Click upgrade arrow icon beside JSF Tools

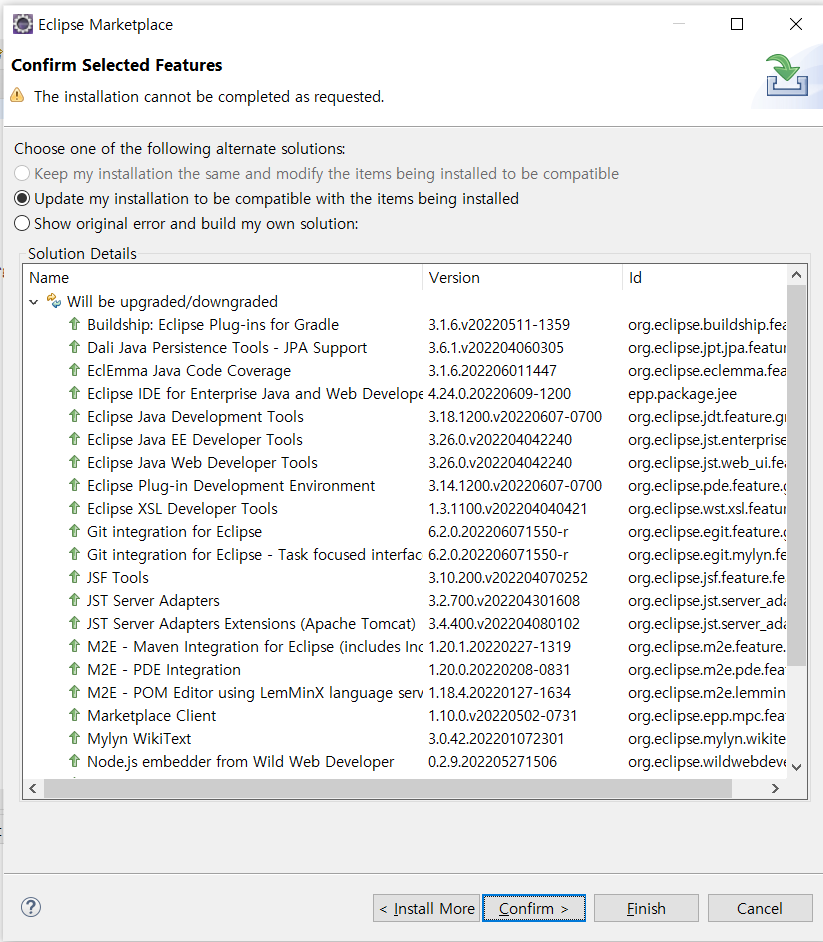[74, 577]
